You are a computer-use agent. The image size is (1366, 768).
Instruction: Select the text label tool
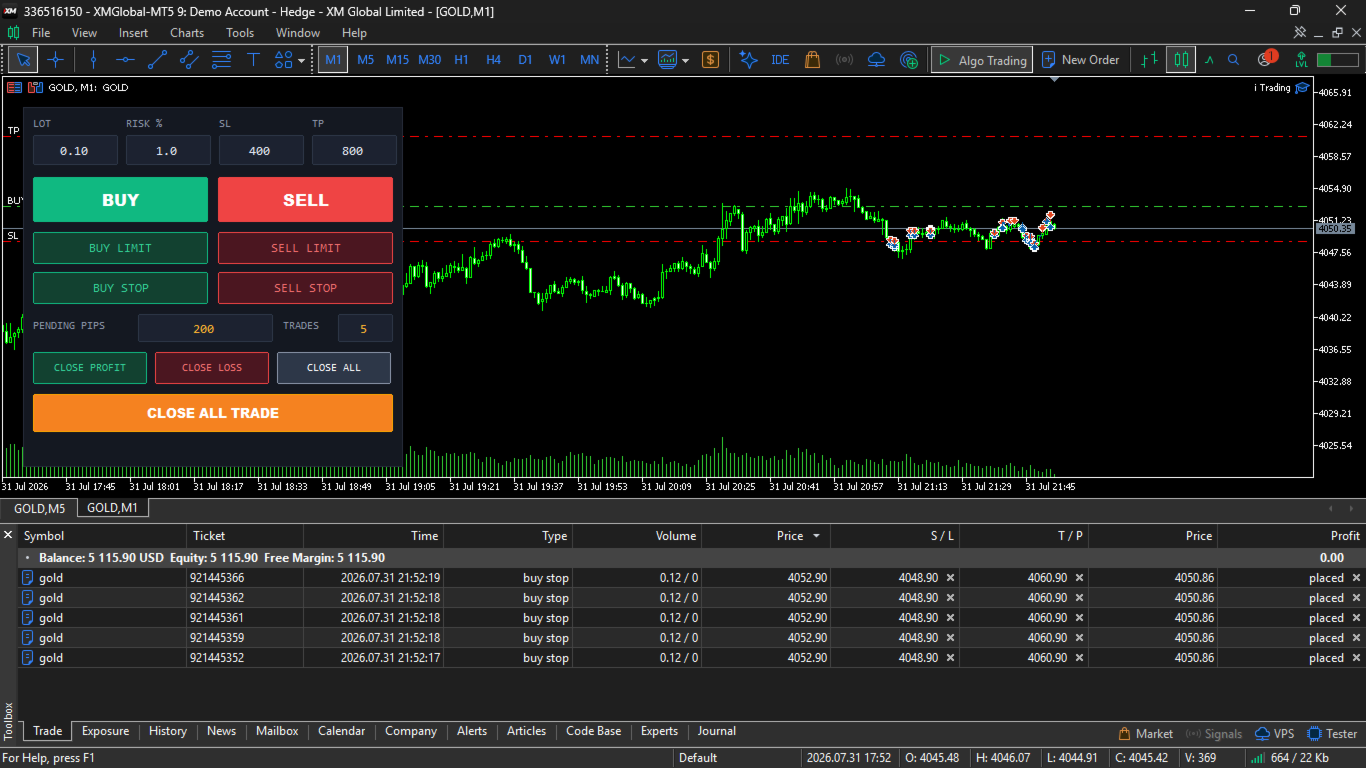(x=253, y=60)
